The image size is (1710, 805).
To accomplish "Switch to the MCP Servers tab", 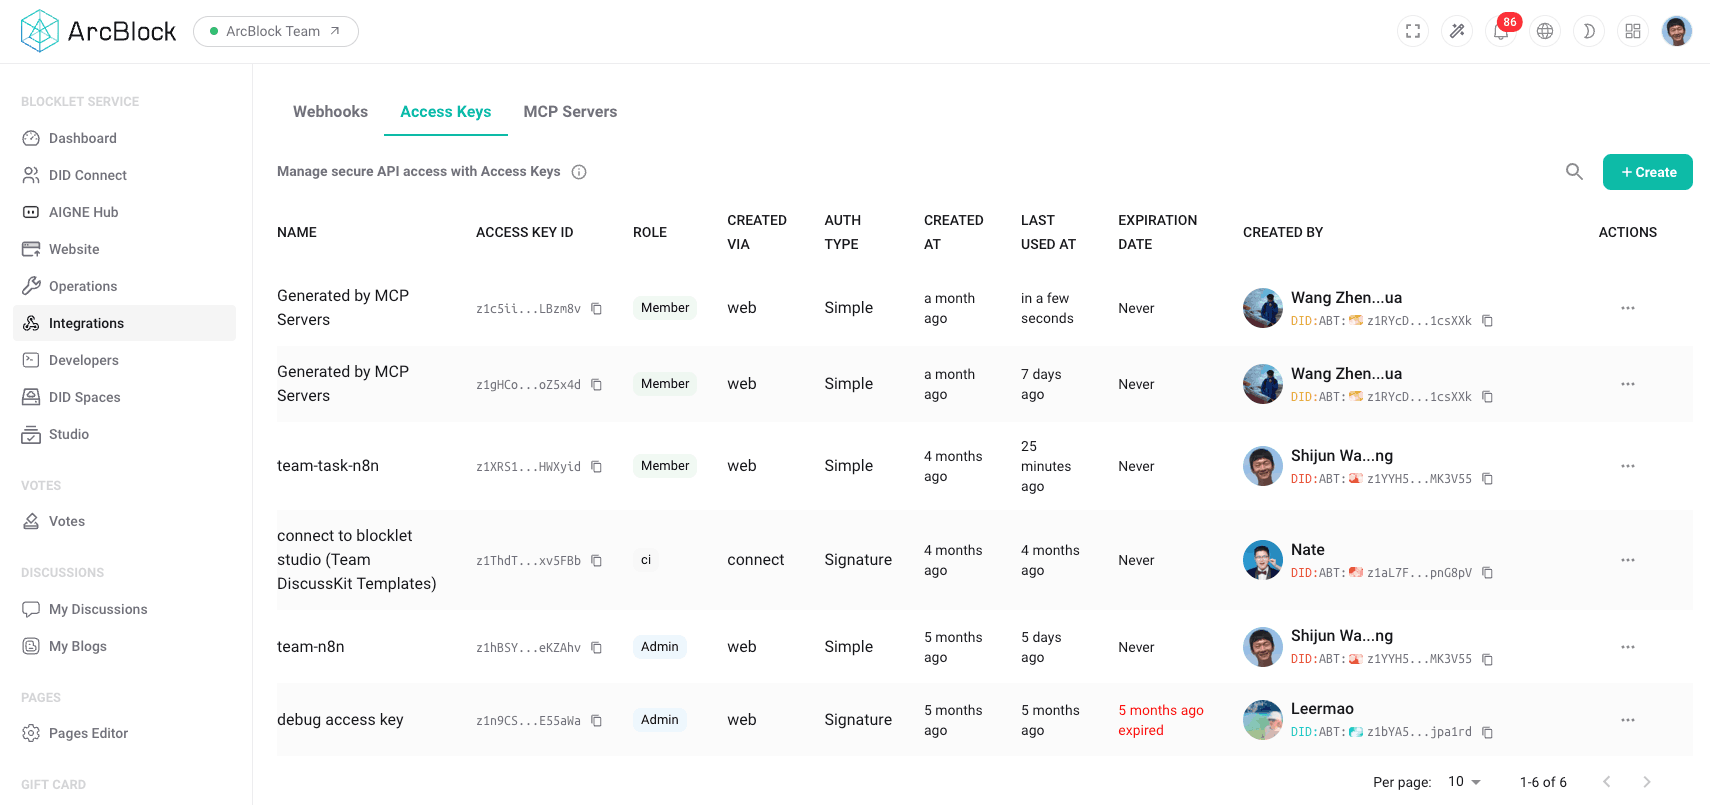I will 570,112.
